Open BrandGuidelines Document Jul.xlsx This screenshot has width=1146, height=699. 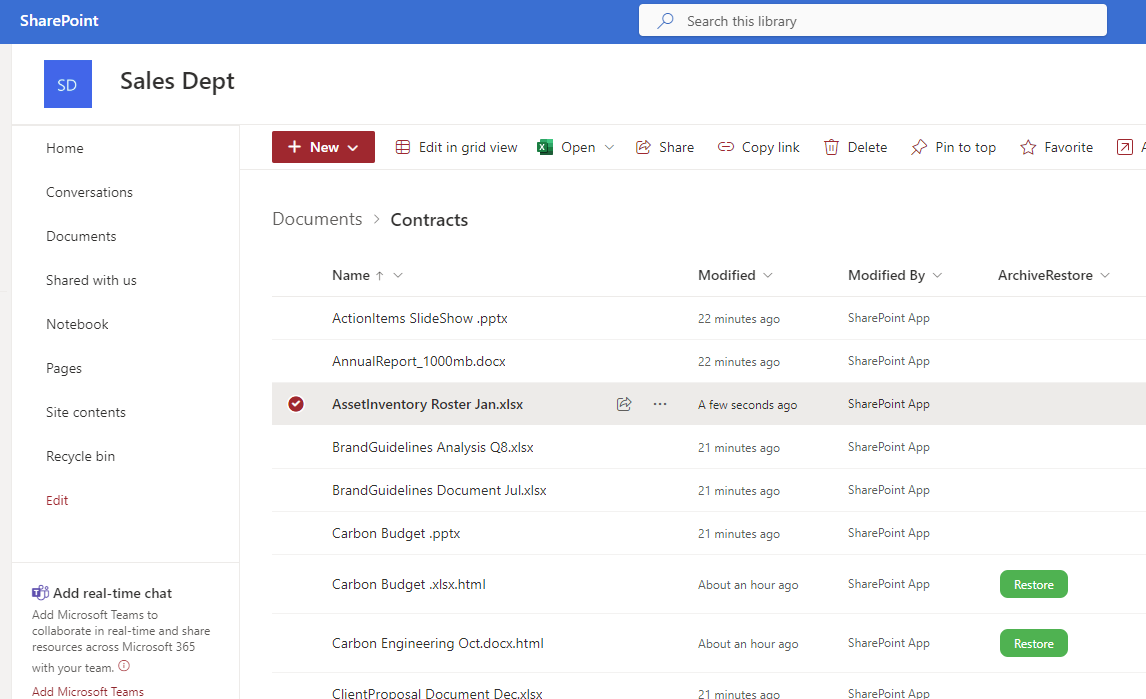[x=439, y=490]
